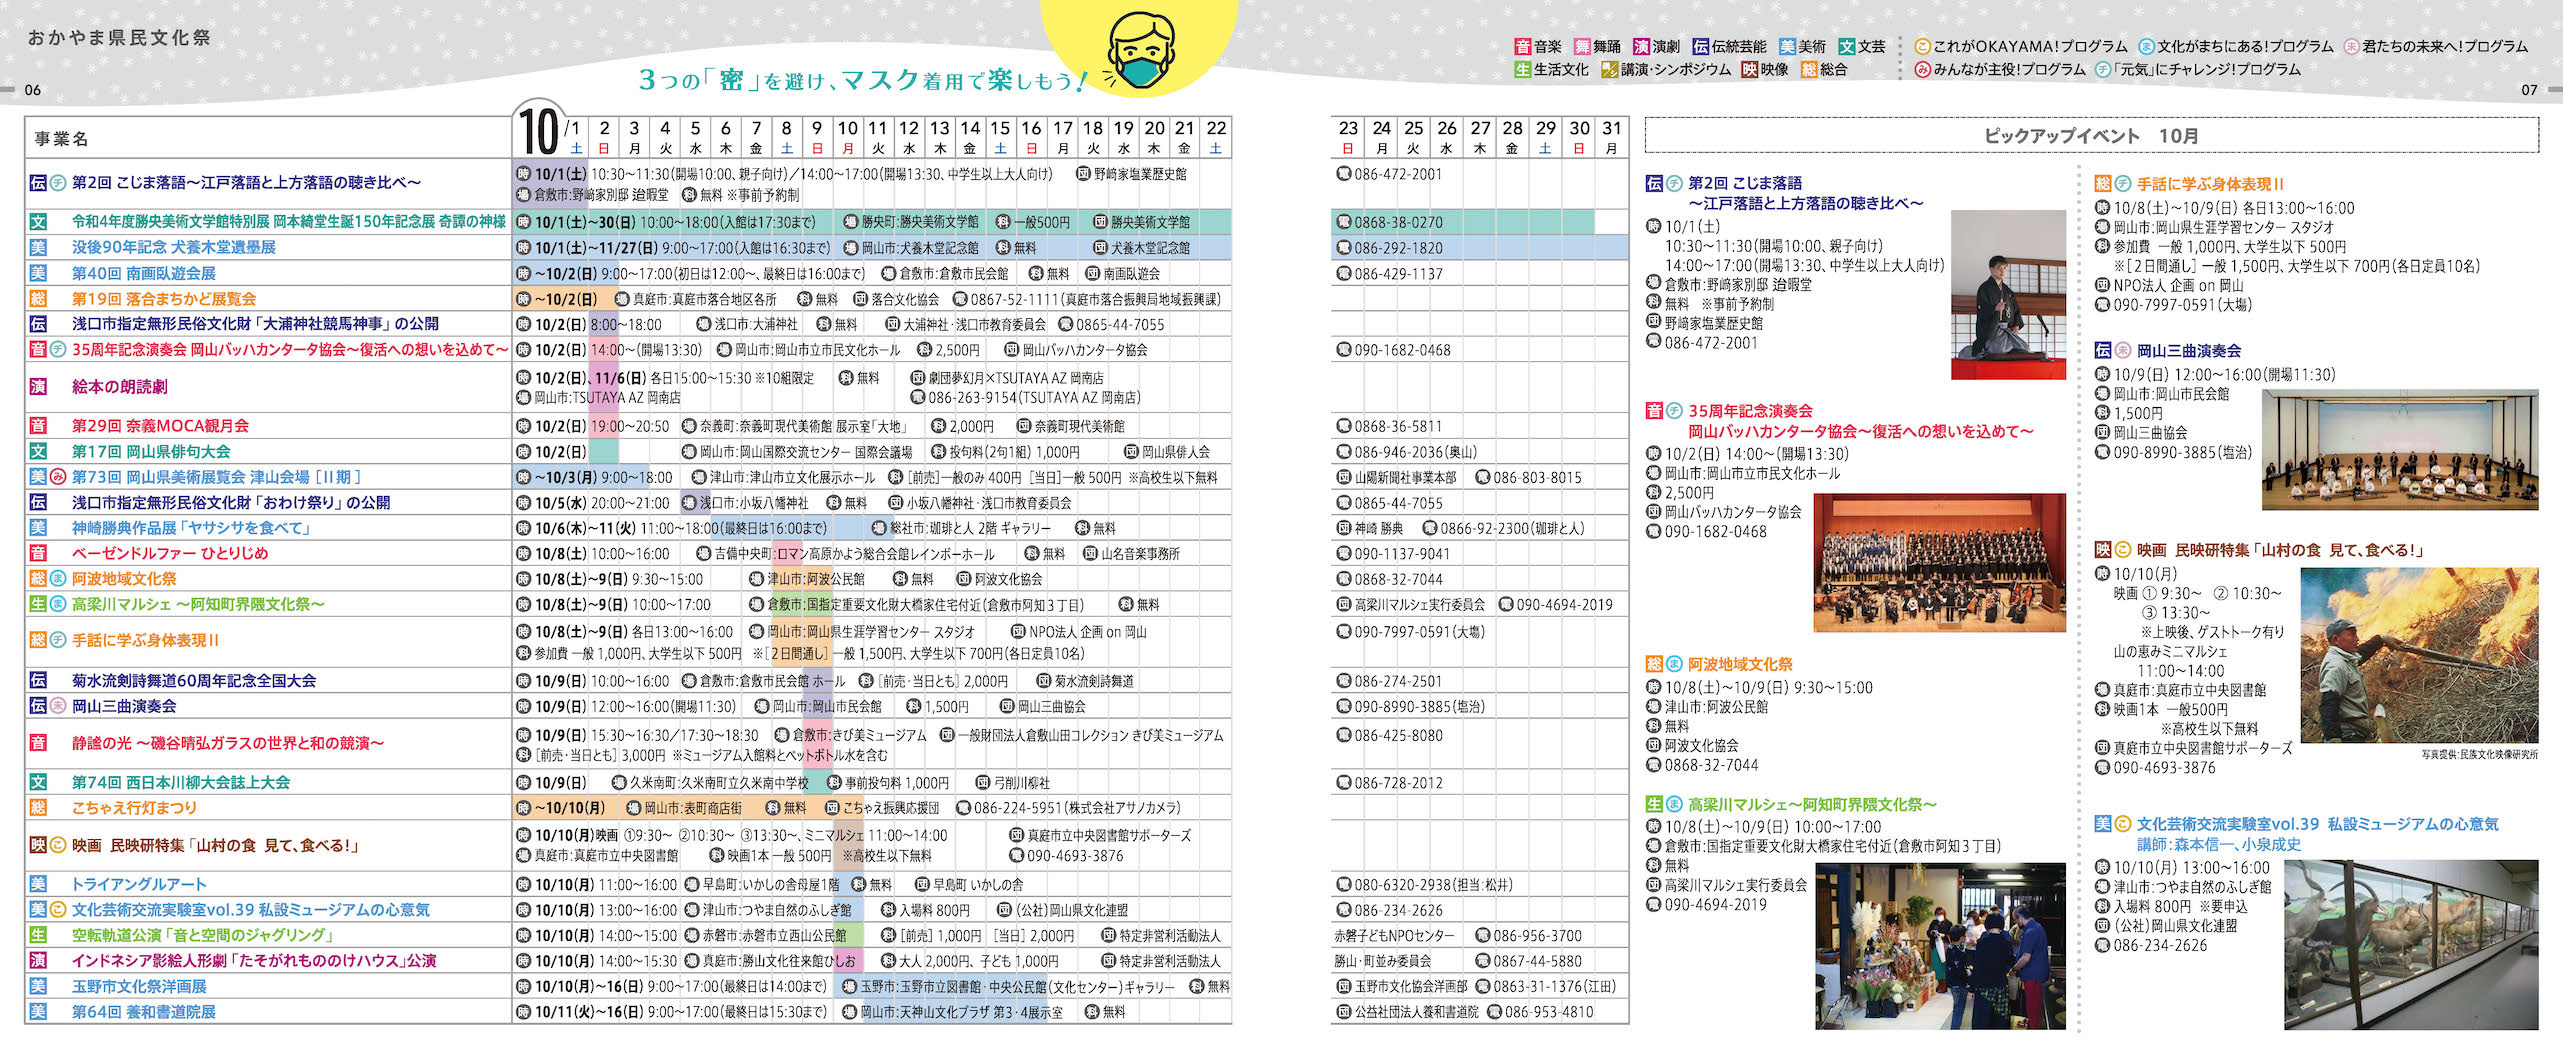Click page number 07
The width and height of the screenshot is (2563, 1046).
pos(2529,90)
